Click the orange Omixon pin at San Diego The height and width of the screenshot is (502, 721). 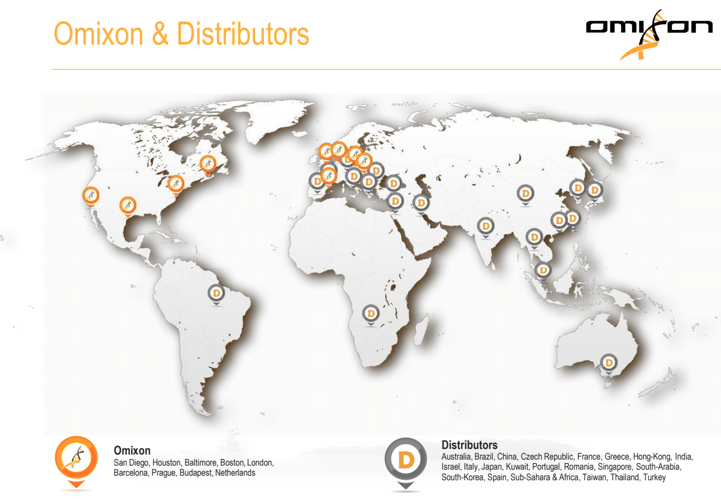(91, 196)
